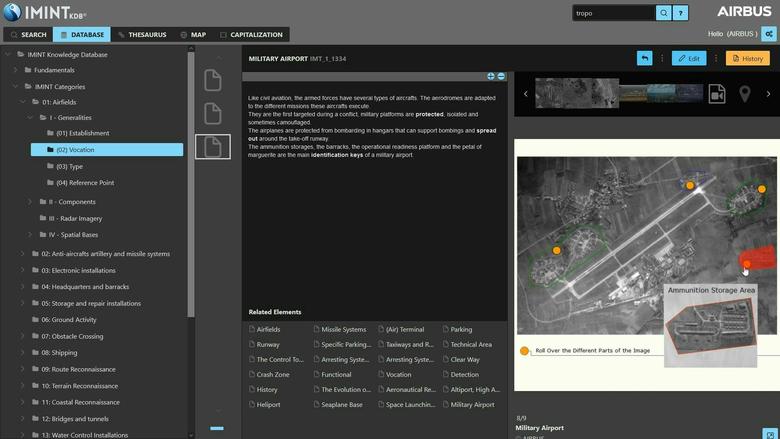Collapse the 01: Airfields folder
780x439 pixels.
[23, 102]
